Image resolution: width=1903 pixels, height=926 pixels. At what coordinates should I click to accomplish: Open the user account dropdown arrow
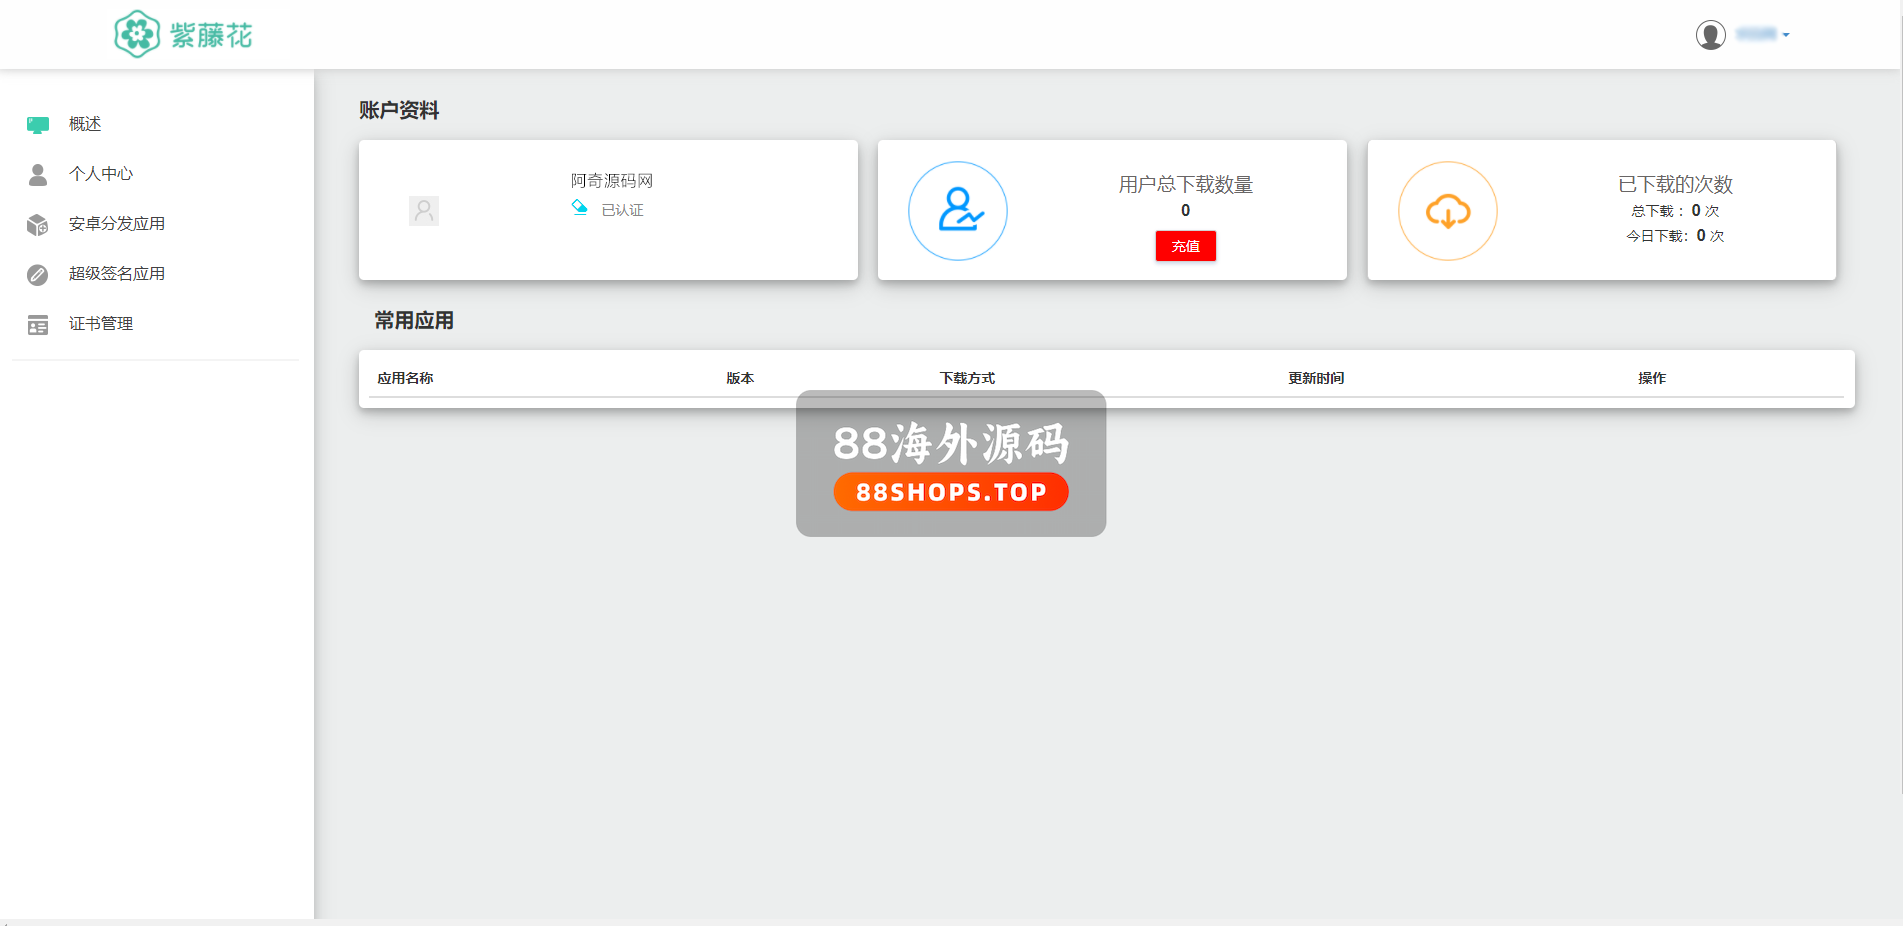click(1786, 35)
